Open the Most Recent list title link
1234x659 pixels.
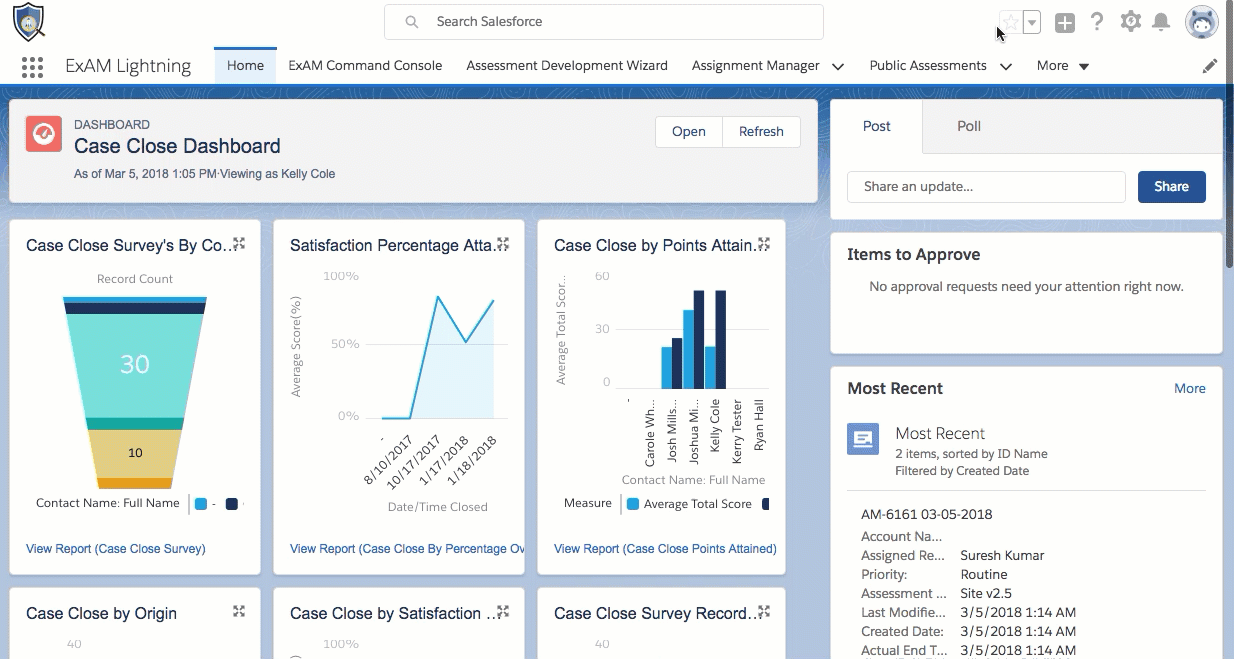tap(940, 433)
